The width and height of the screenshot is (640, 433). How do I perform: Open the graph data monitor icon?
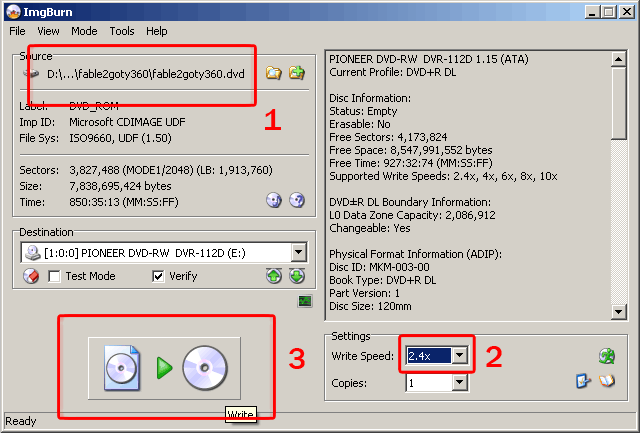tap(305, 302)
